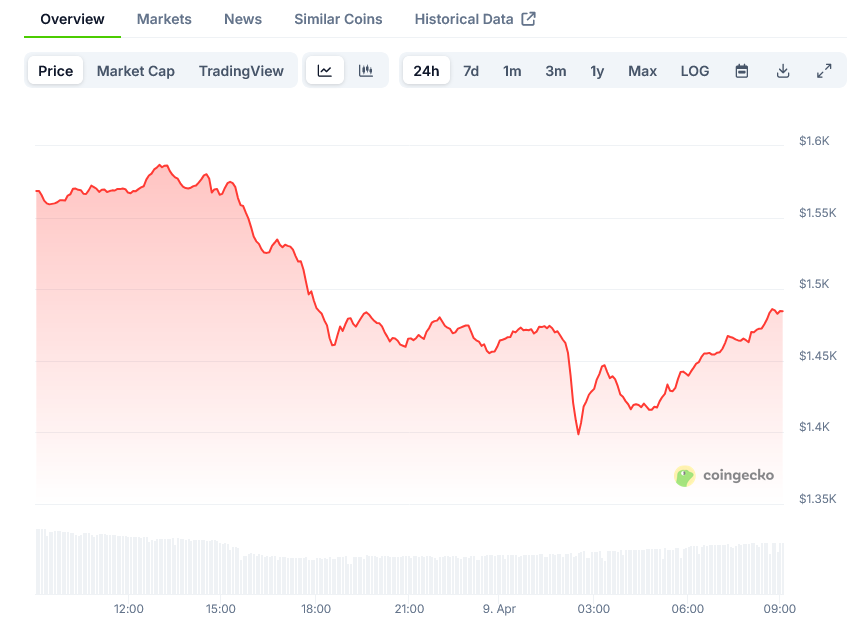
Task: Select the Price chart mode
Action: click(56, 71)
